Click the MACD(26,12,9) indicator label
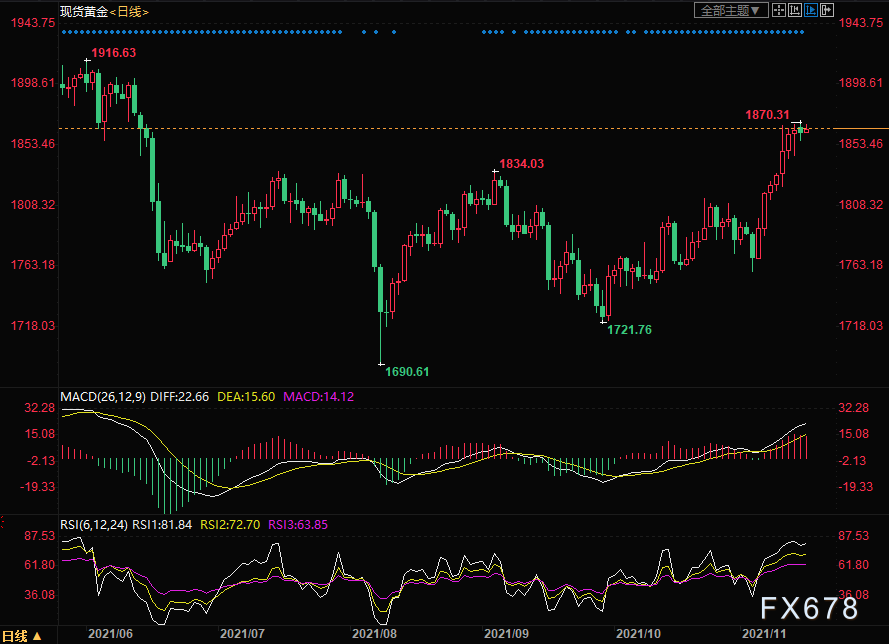889x644 pixels. tap(103, 397)
